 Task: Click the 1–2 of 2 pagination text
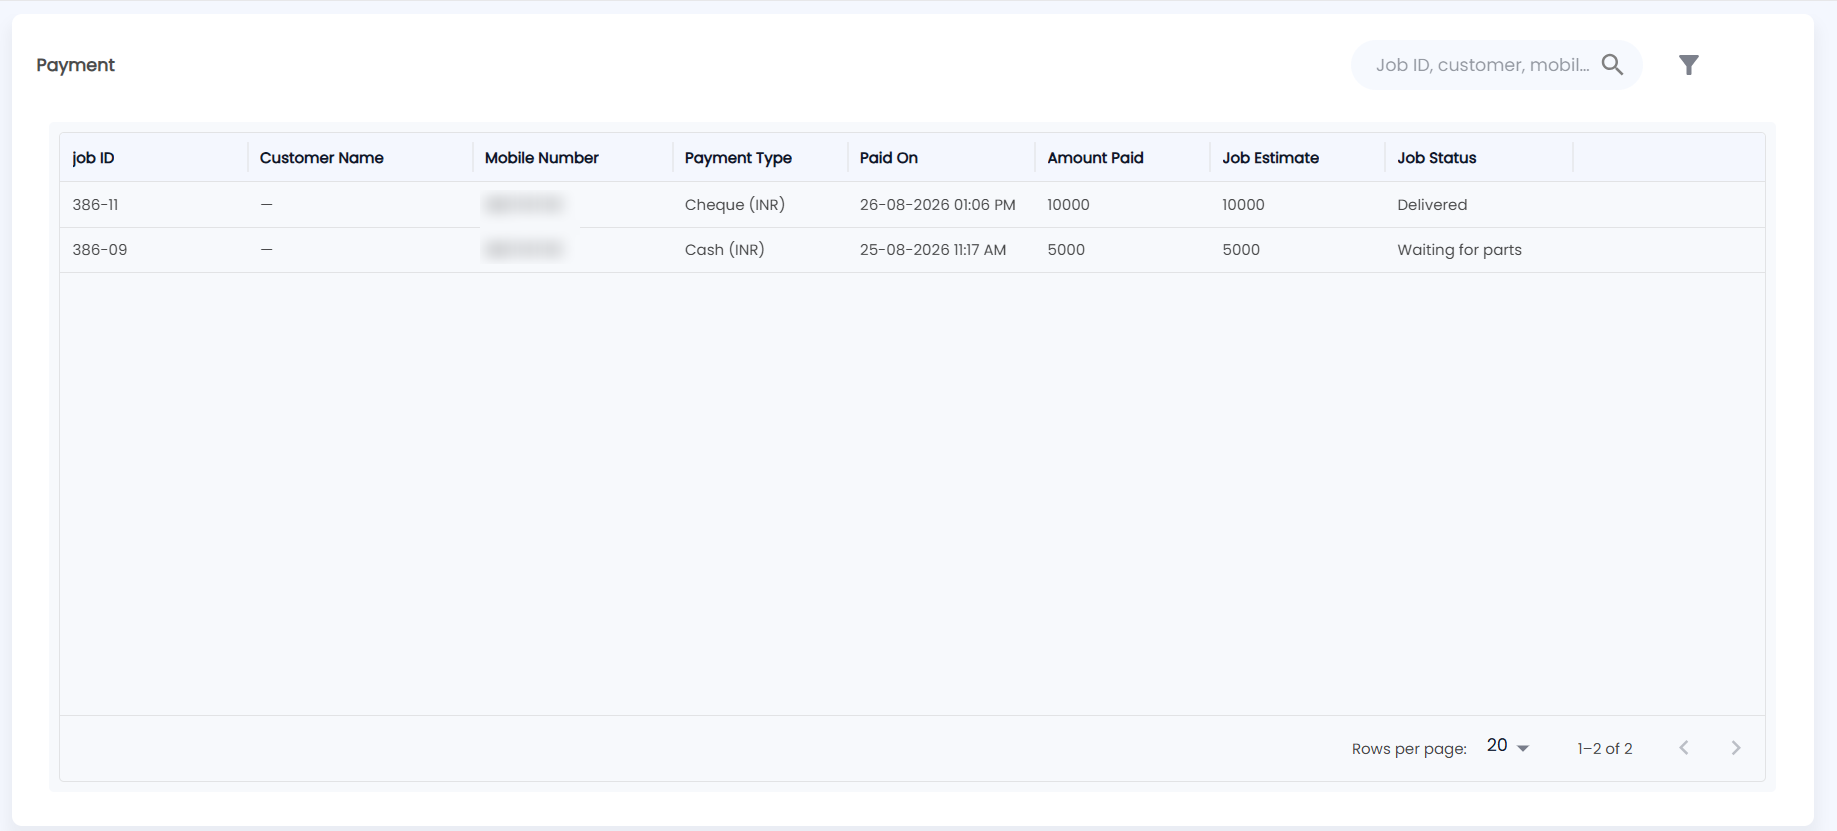[x=1605, y=749]
